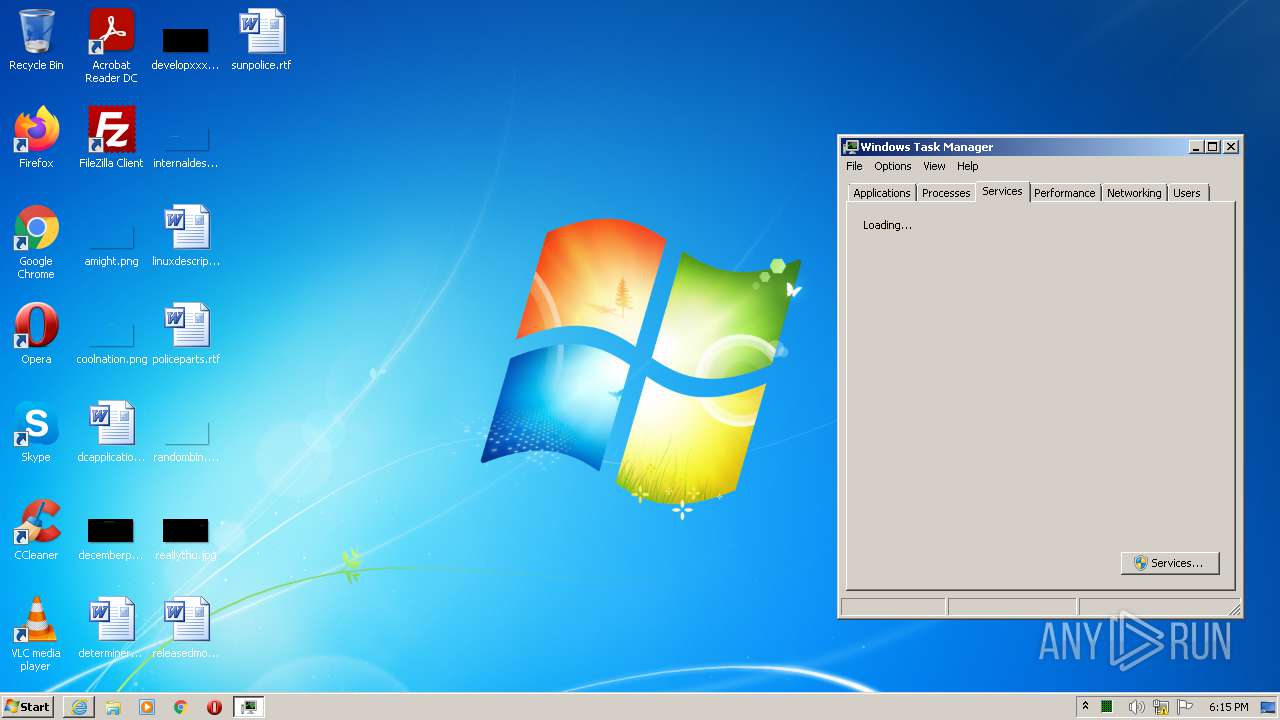Switch to the Applications tab
Viewport: 1280px width, 720px height.
coord(882,193)
